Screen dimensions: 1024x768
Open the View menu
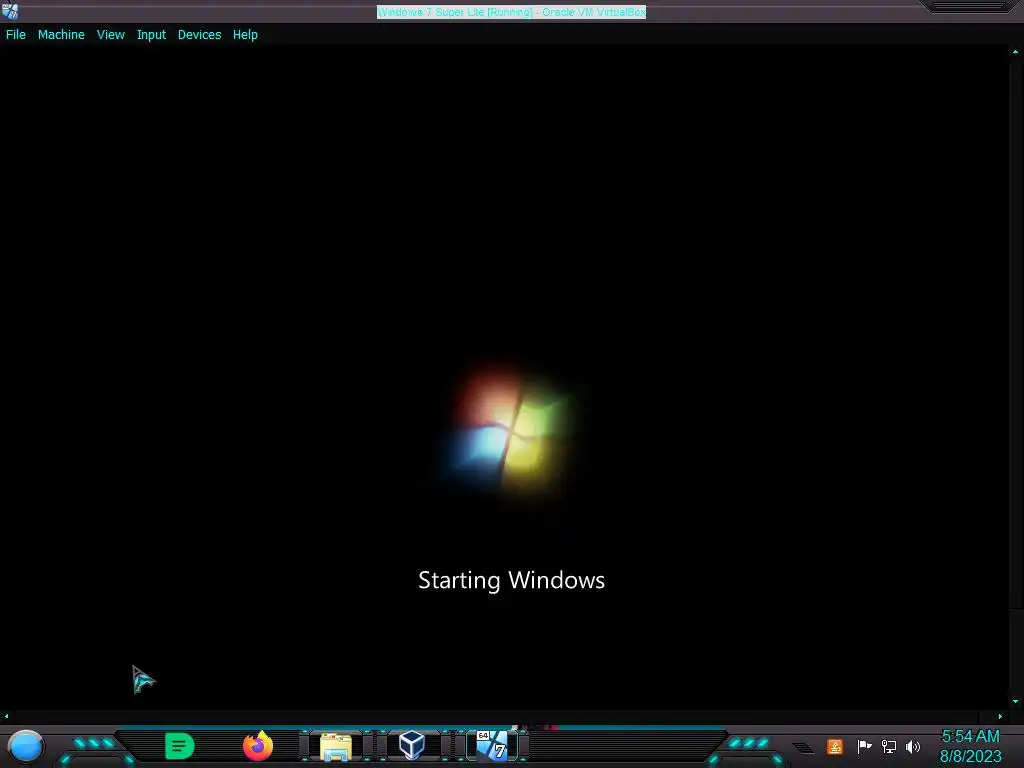click(110, 35)
